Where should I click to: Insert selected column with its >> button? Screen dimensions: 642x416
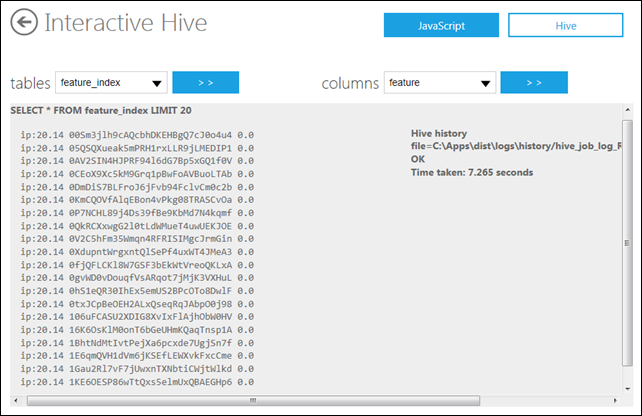click(x=534, y=83)
